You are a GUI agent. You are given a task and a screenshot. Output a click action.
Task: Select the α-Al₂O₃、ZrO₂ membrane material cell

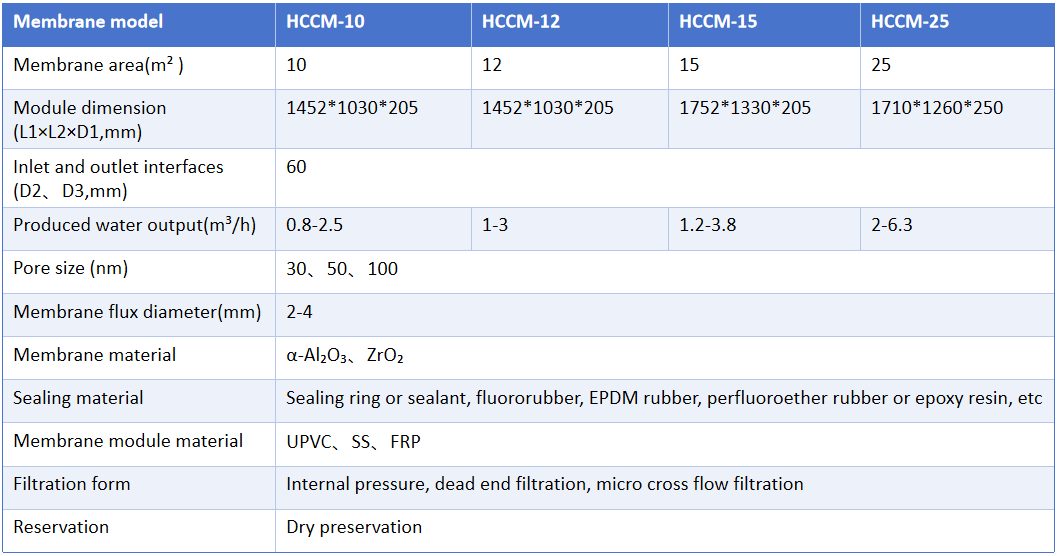(x=345, y=355)
